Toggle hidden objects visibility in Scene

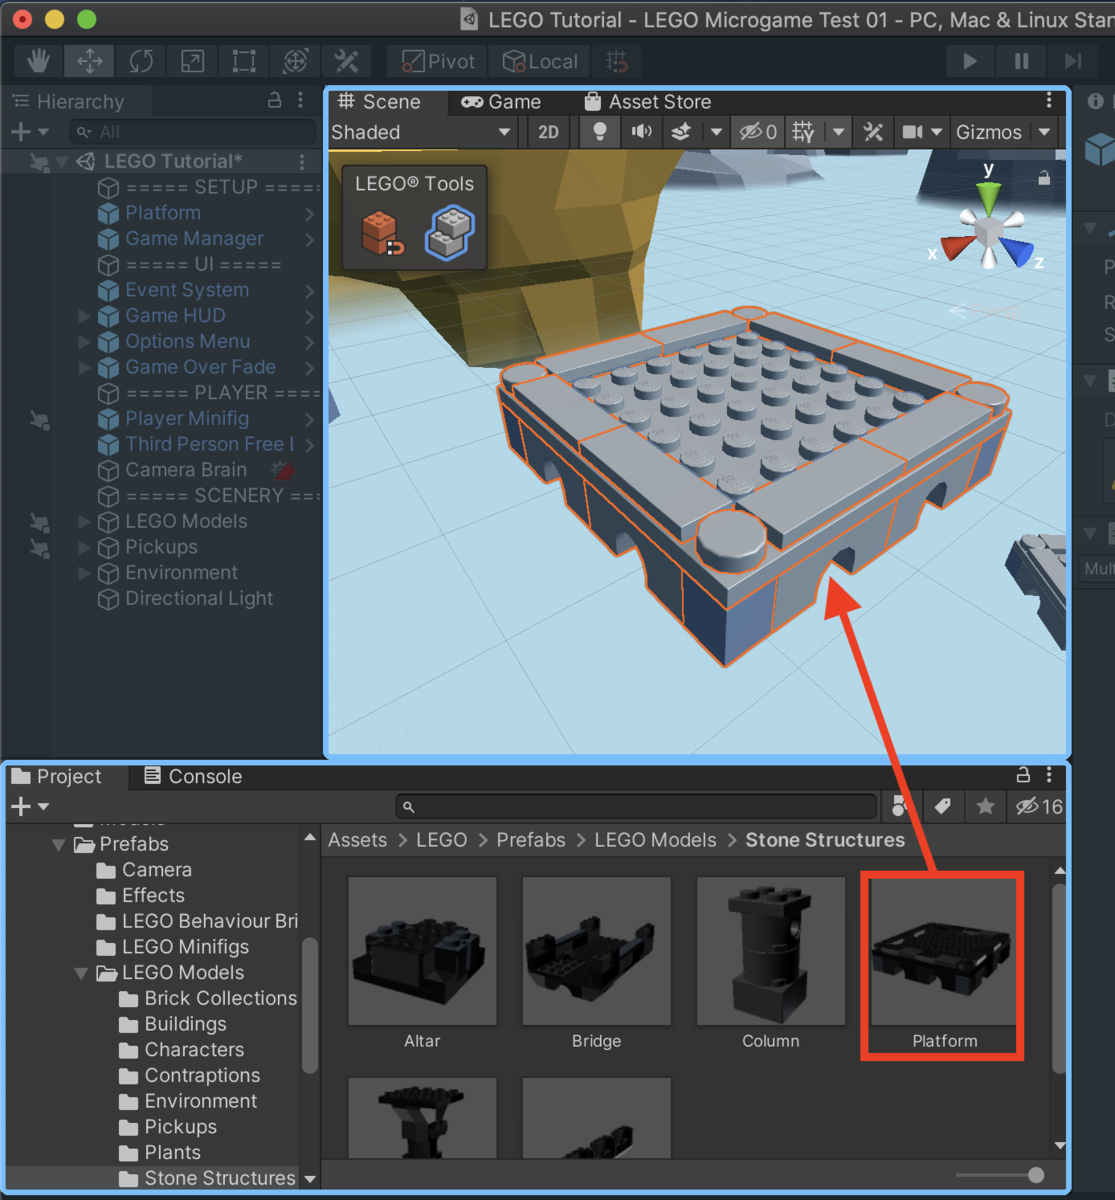757,132
